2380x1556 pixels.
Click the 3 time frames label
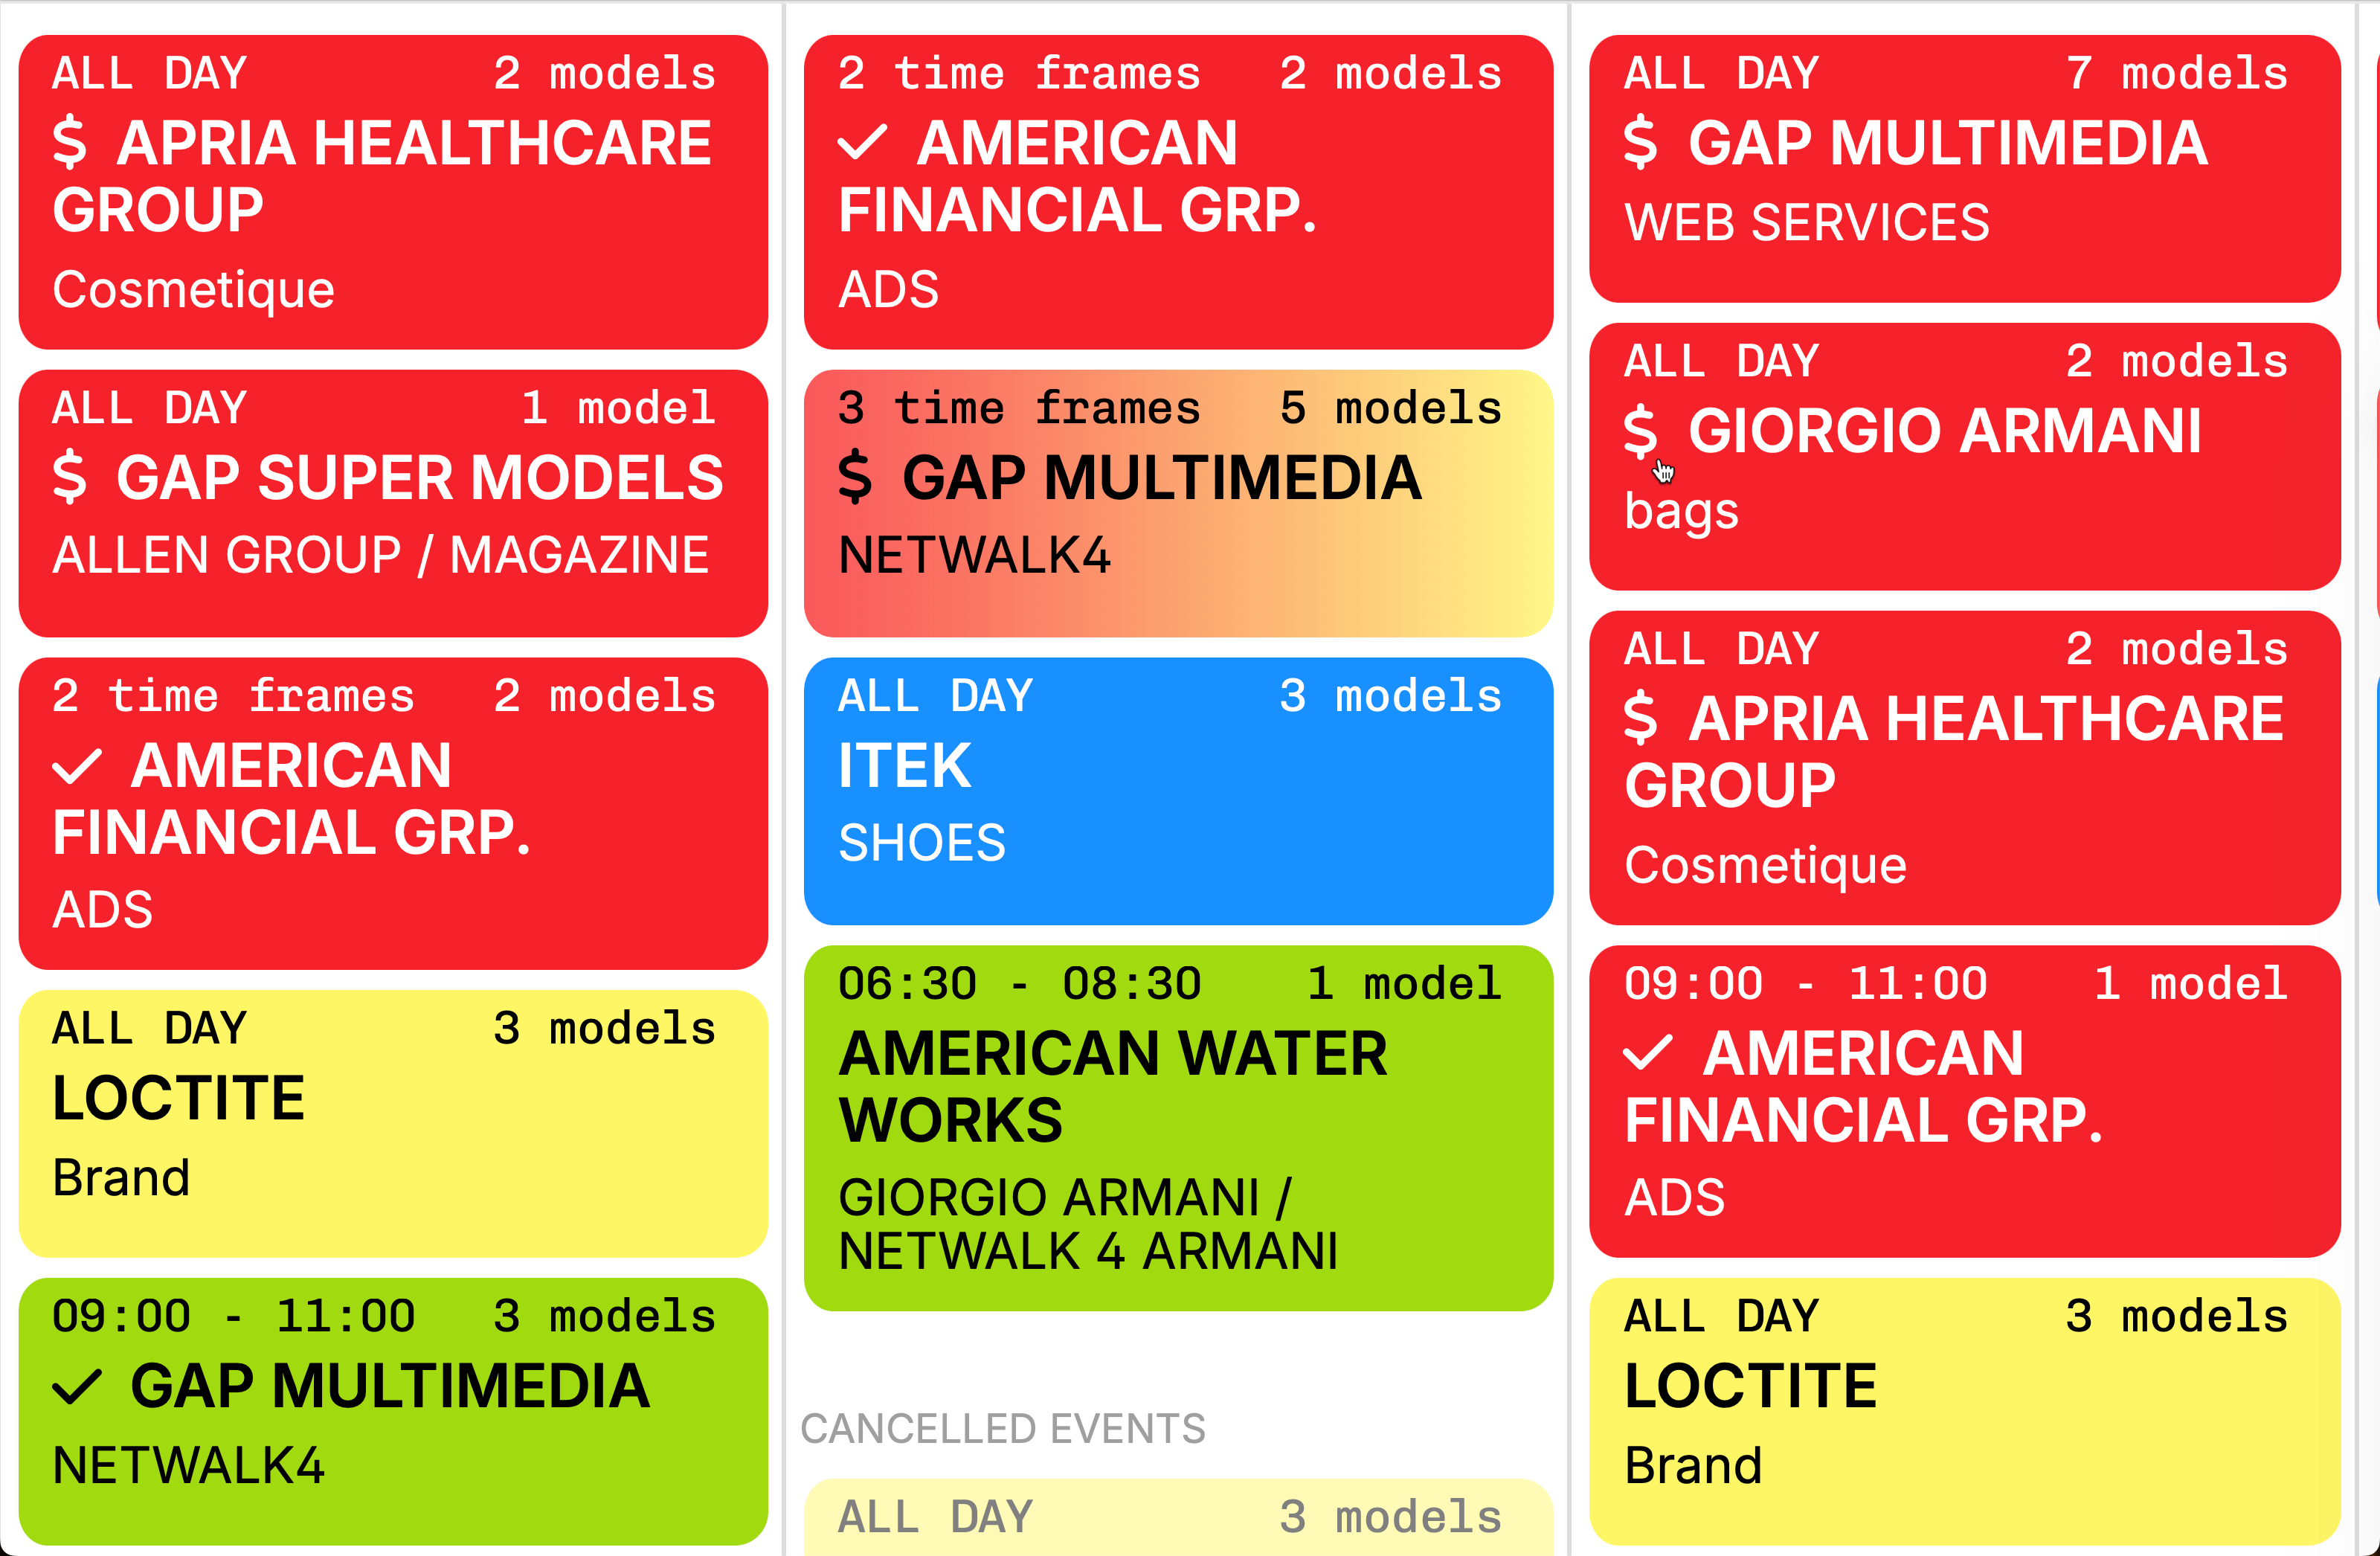(1019, 408)
